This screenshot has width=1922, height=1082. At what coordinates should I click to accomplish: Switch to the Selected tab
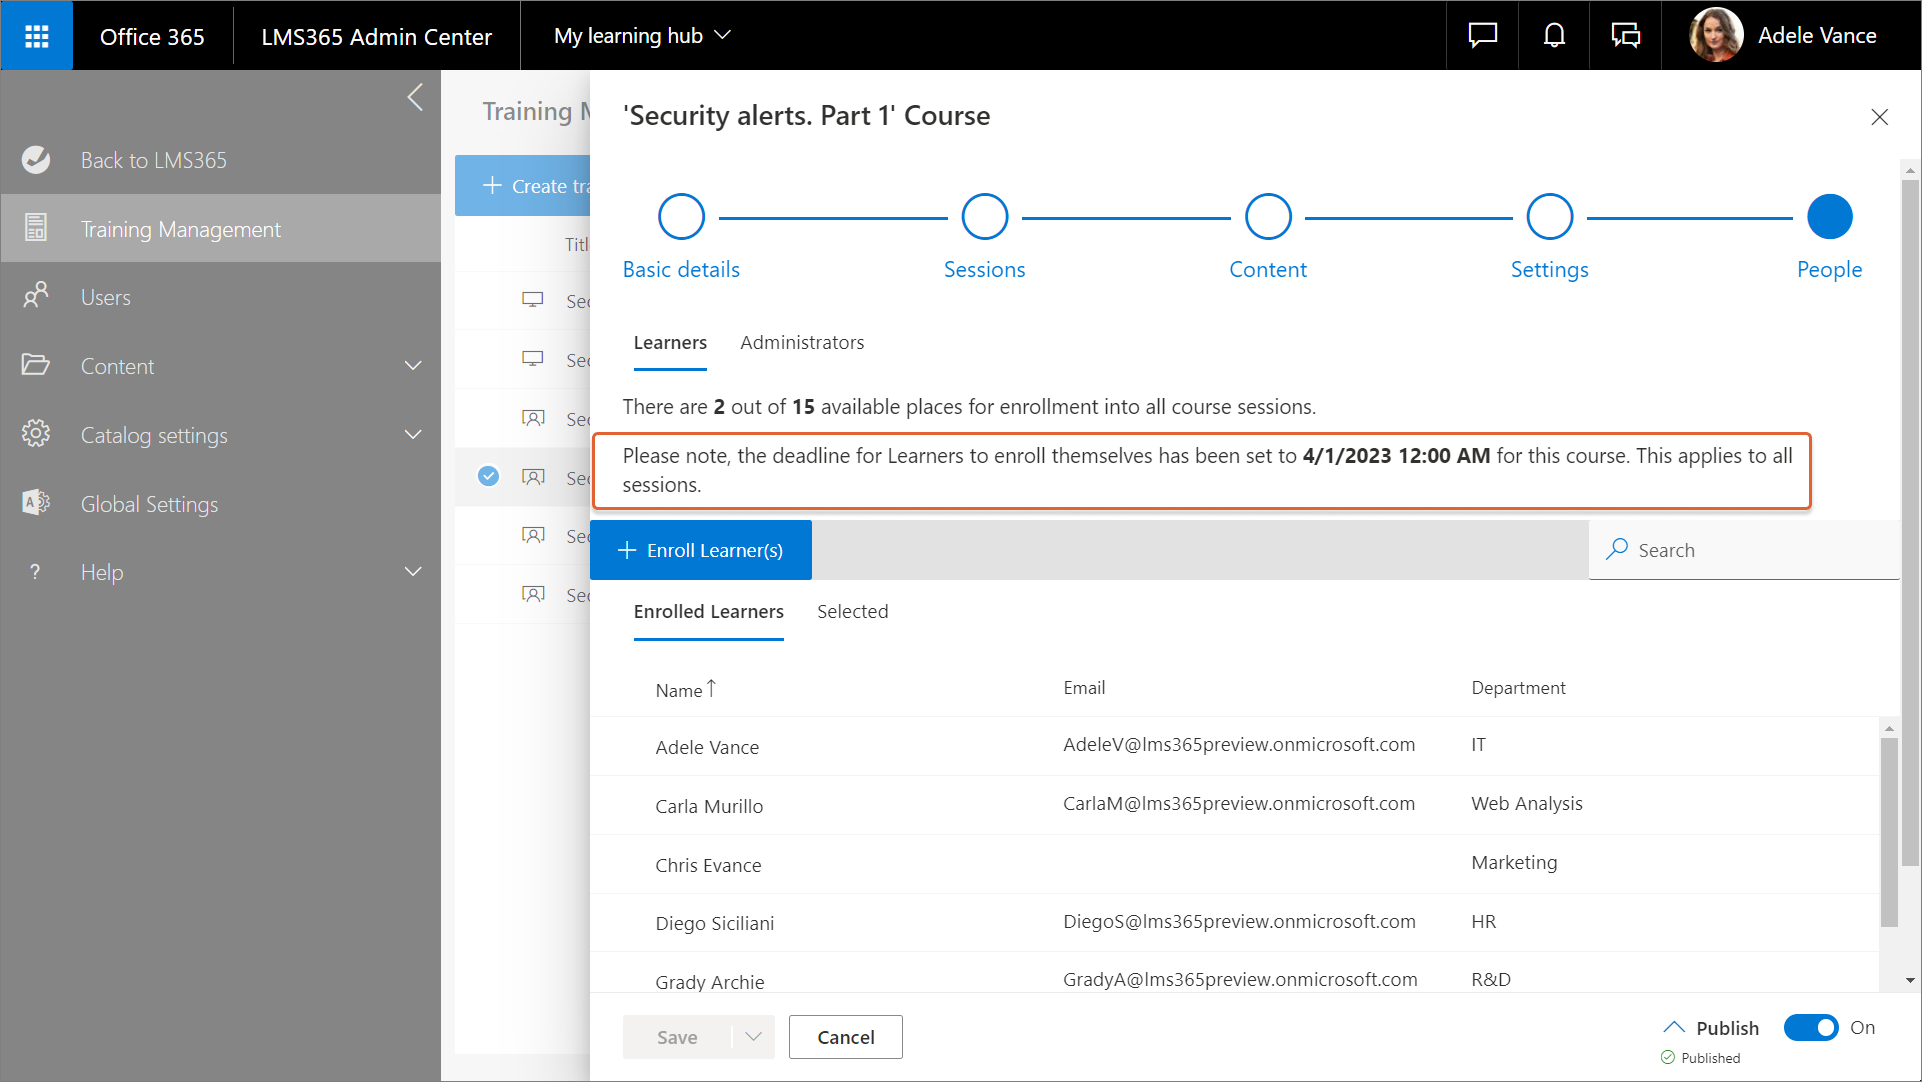pos(852,612)
